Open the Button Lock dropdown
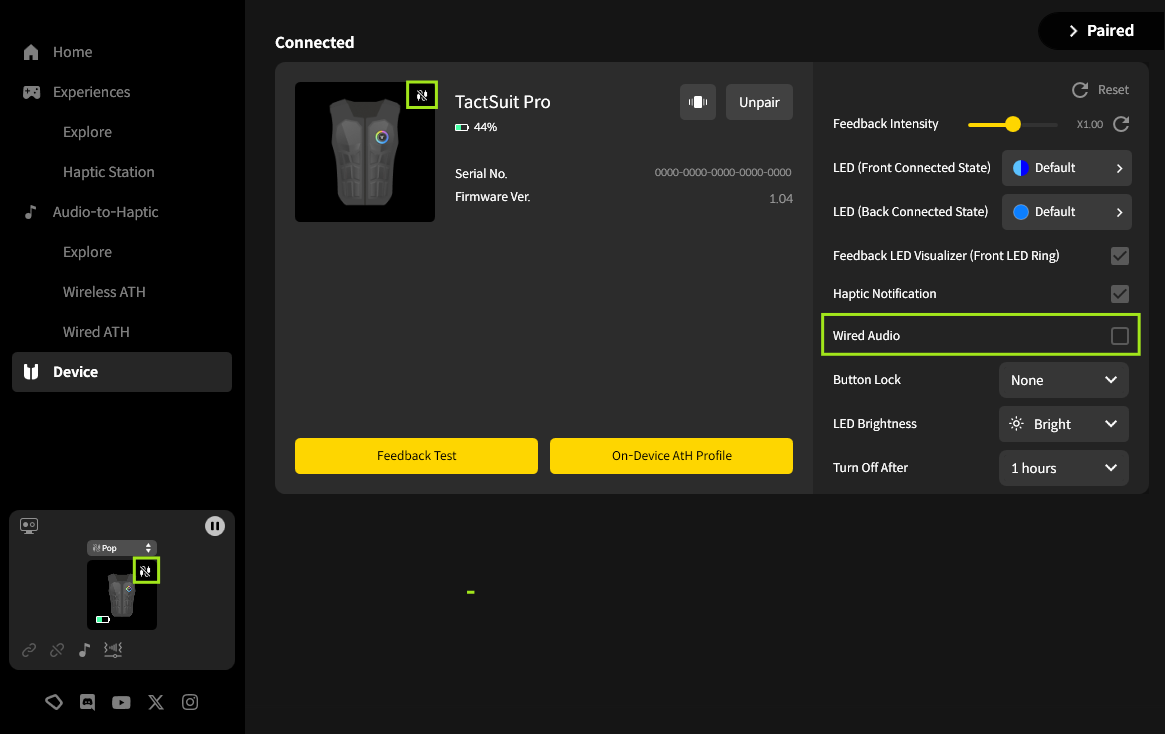 click(x=1063, y=380)
